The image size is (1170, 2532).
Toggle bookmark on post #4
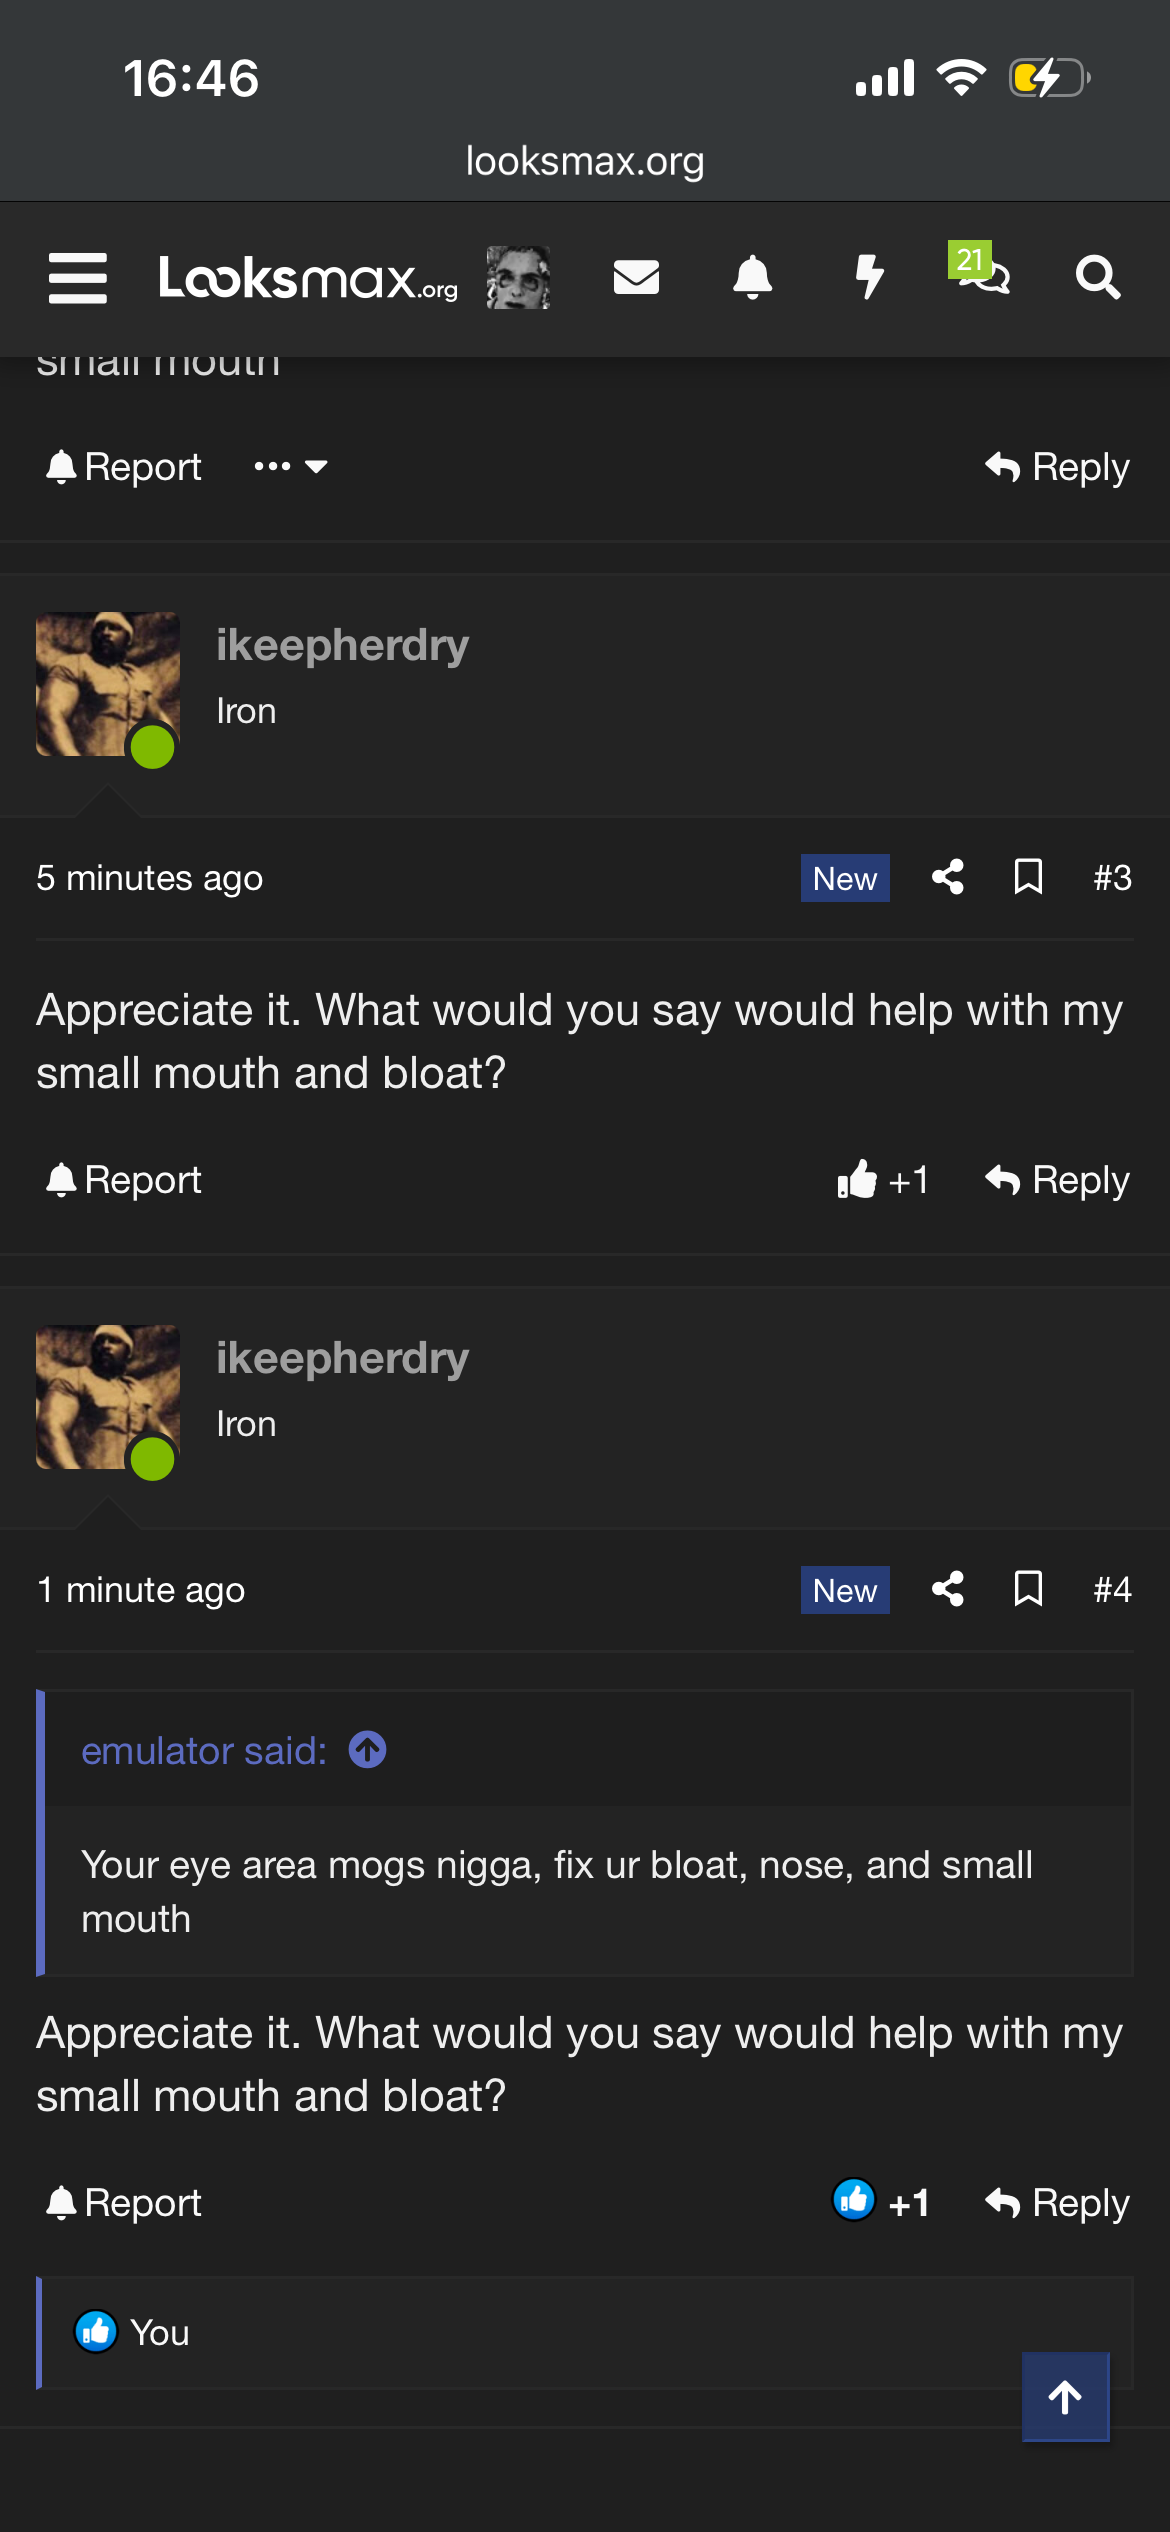point(1028,1589)
